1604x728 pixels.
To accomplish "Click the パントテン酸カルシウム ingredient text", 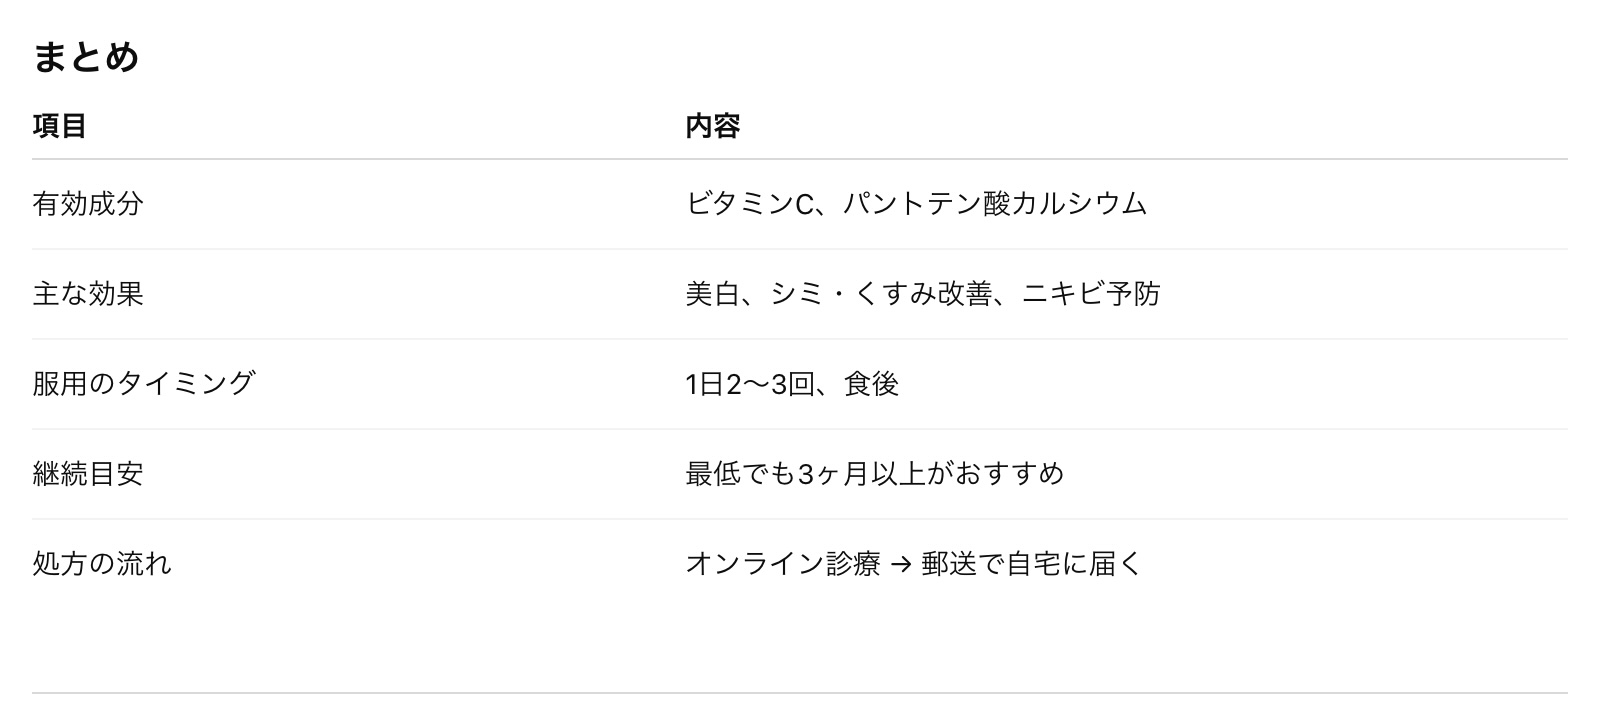I will pos(995,204).
